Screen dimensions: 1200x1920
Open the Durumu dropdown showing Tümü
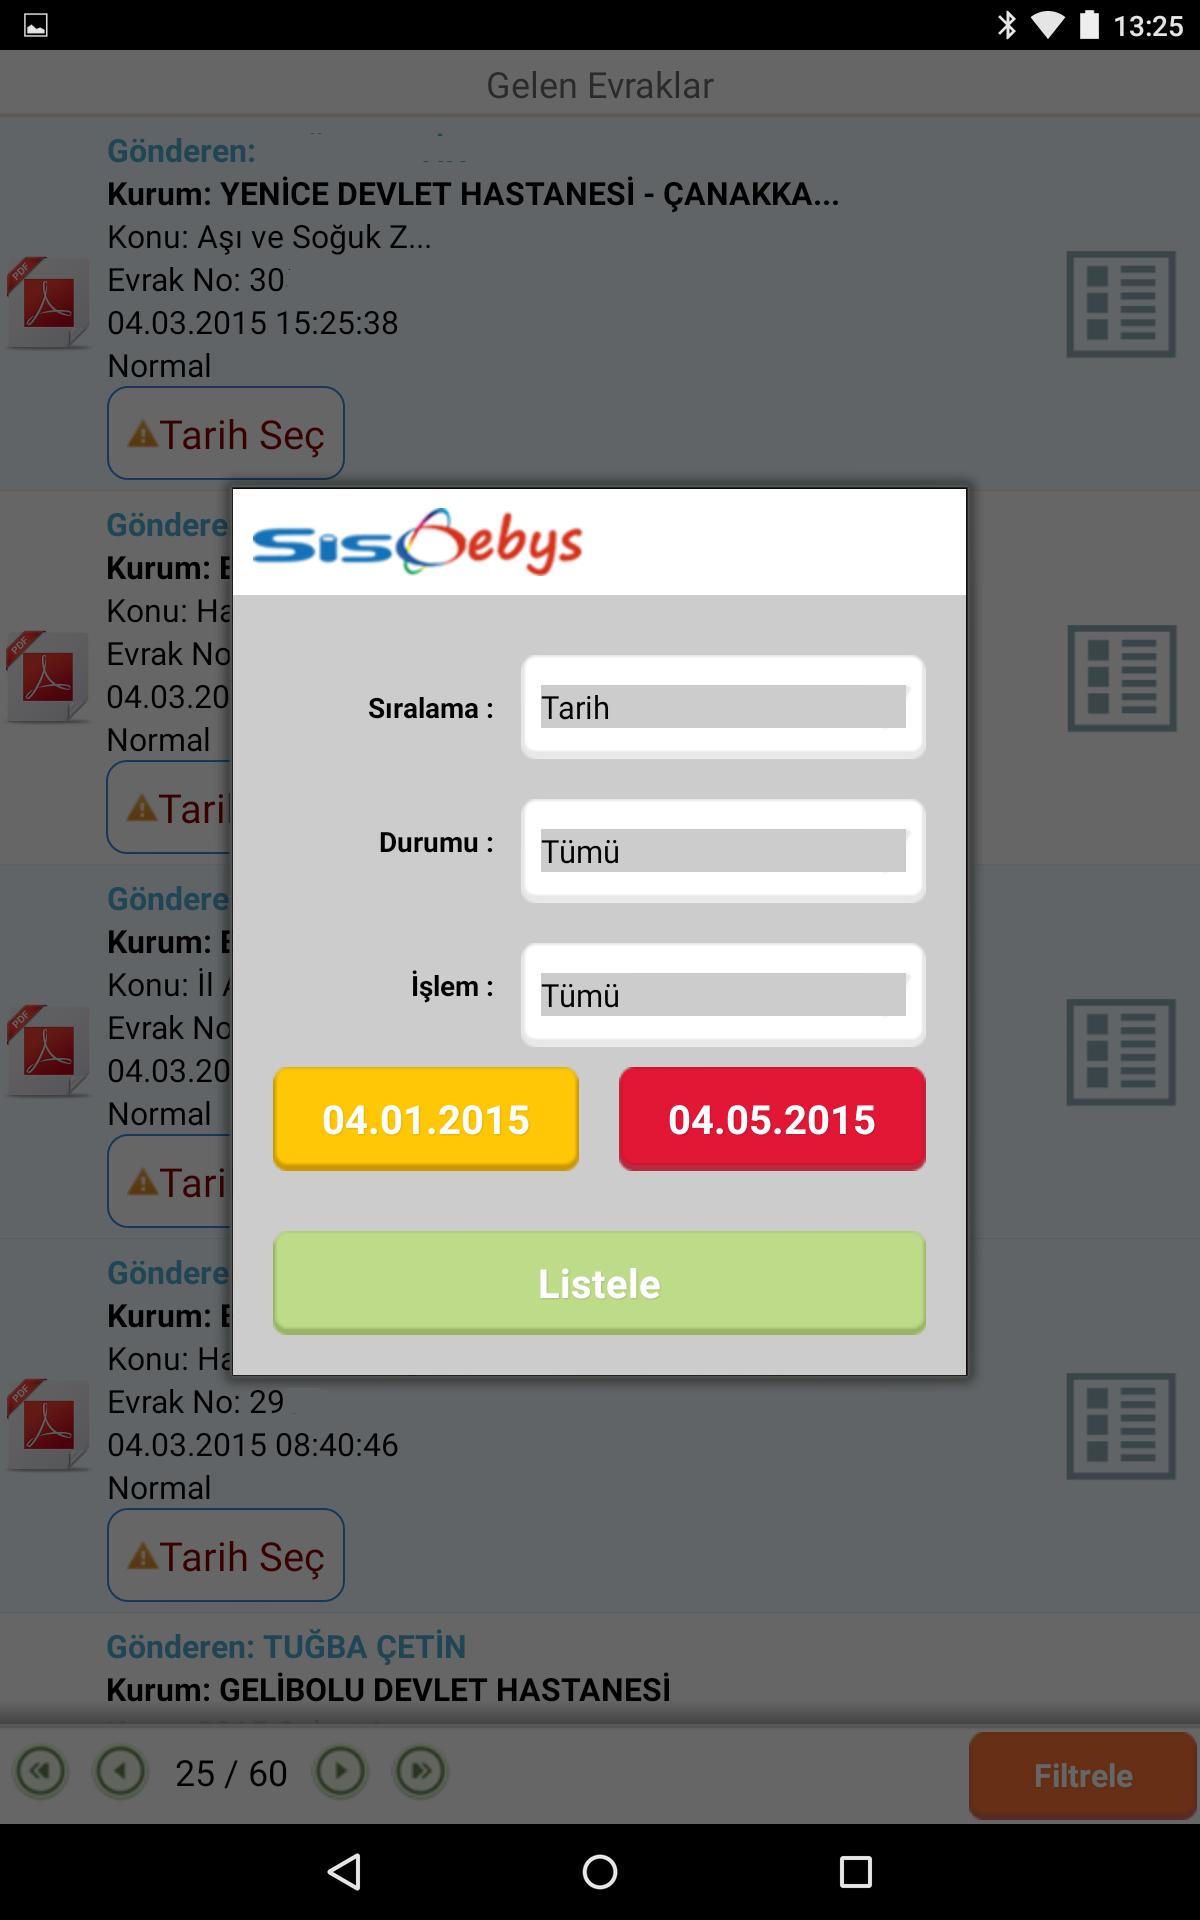click(x=723, y=851)
